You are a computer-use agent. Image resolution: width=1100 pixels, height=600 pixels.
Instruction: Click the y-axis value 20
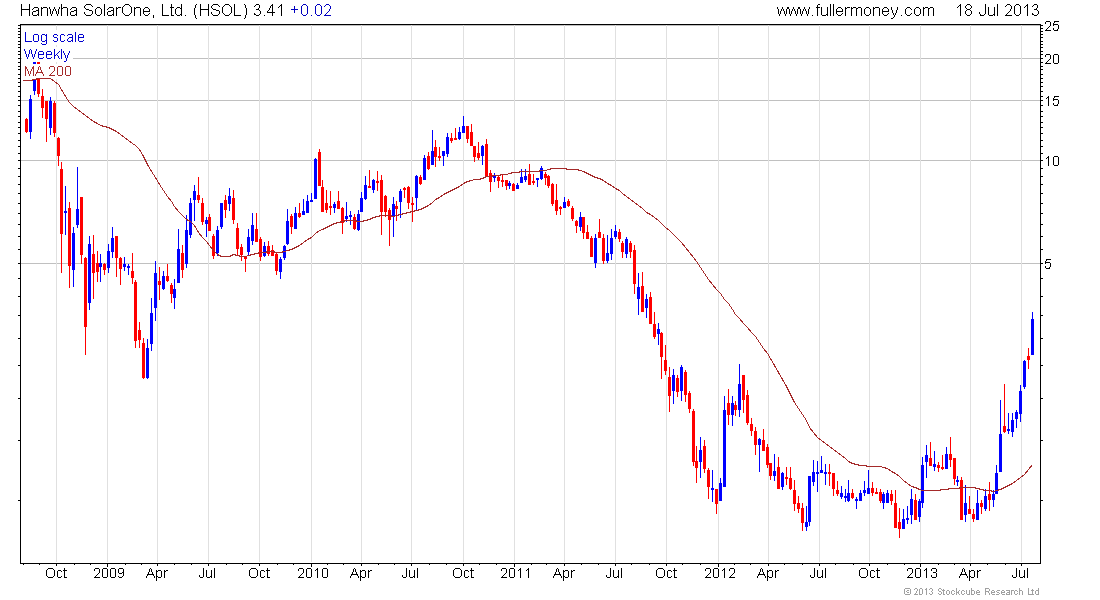(x=1052, y=59)
